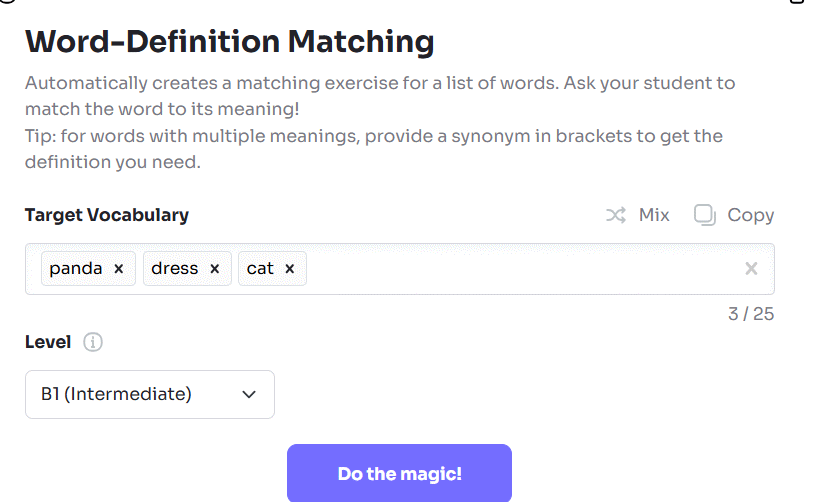Remove the panda word tag
Image resolution: width=819 pixels, height=502 pixels.
(x=118, y=269)
